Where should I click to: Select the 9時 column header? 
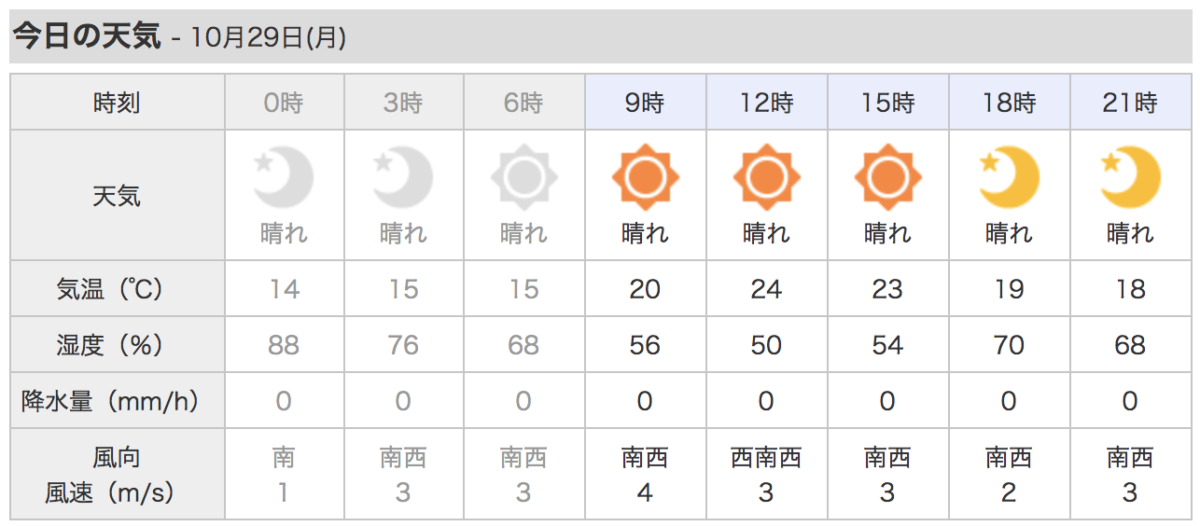645,102
